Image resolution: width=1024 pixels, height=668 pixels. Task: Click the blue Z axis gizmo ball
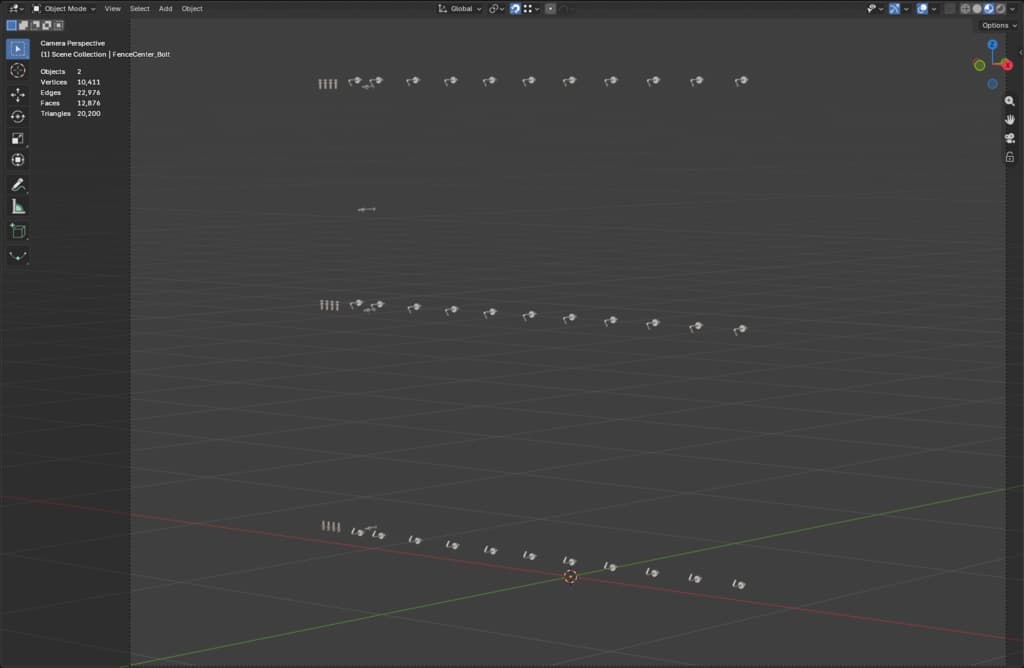click(x=993, y=44)
